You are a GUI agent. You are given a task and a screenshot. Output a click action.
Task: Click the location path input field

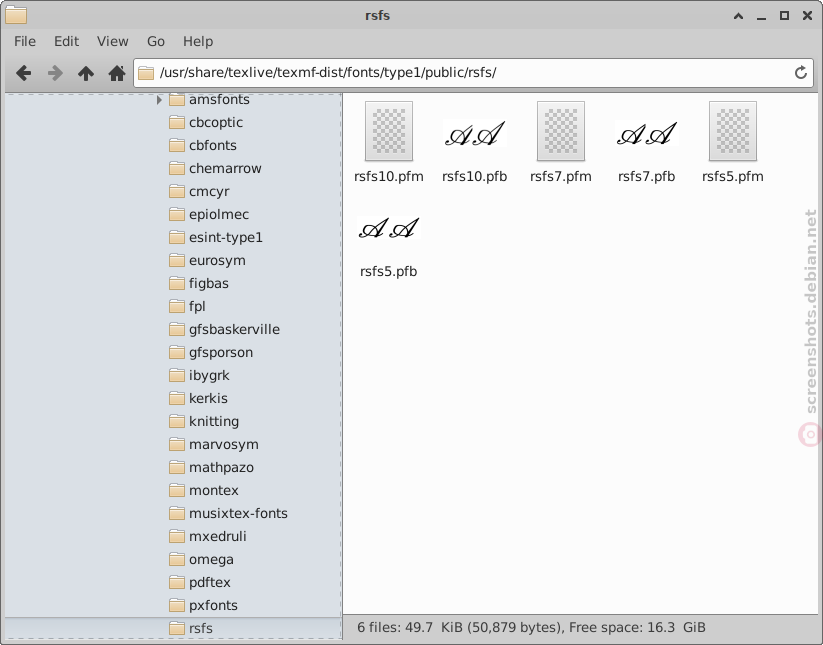click(473, 72)
